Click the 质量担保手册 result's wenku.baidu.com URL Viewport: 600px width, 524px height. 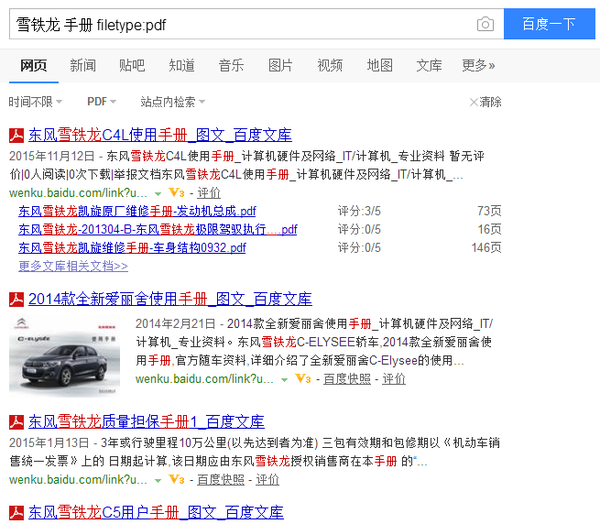78,480
